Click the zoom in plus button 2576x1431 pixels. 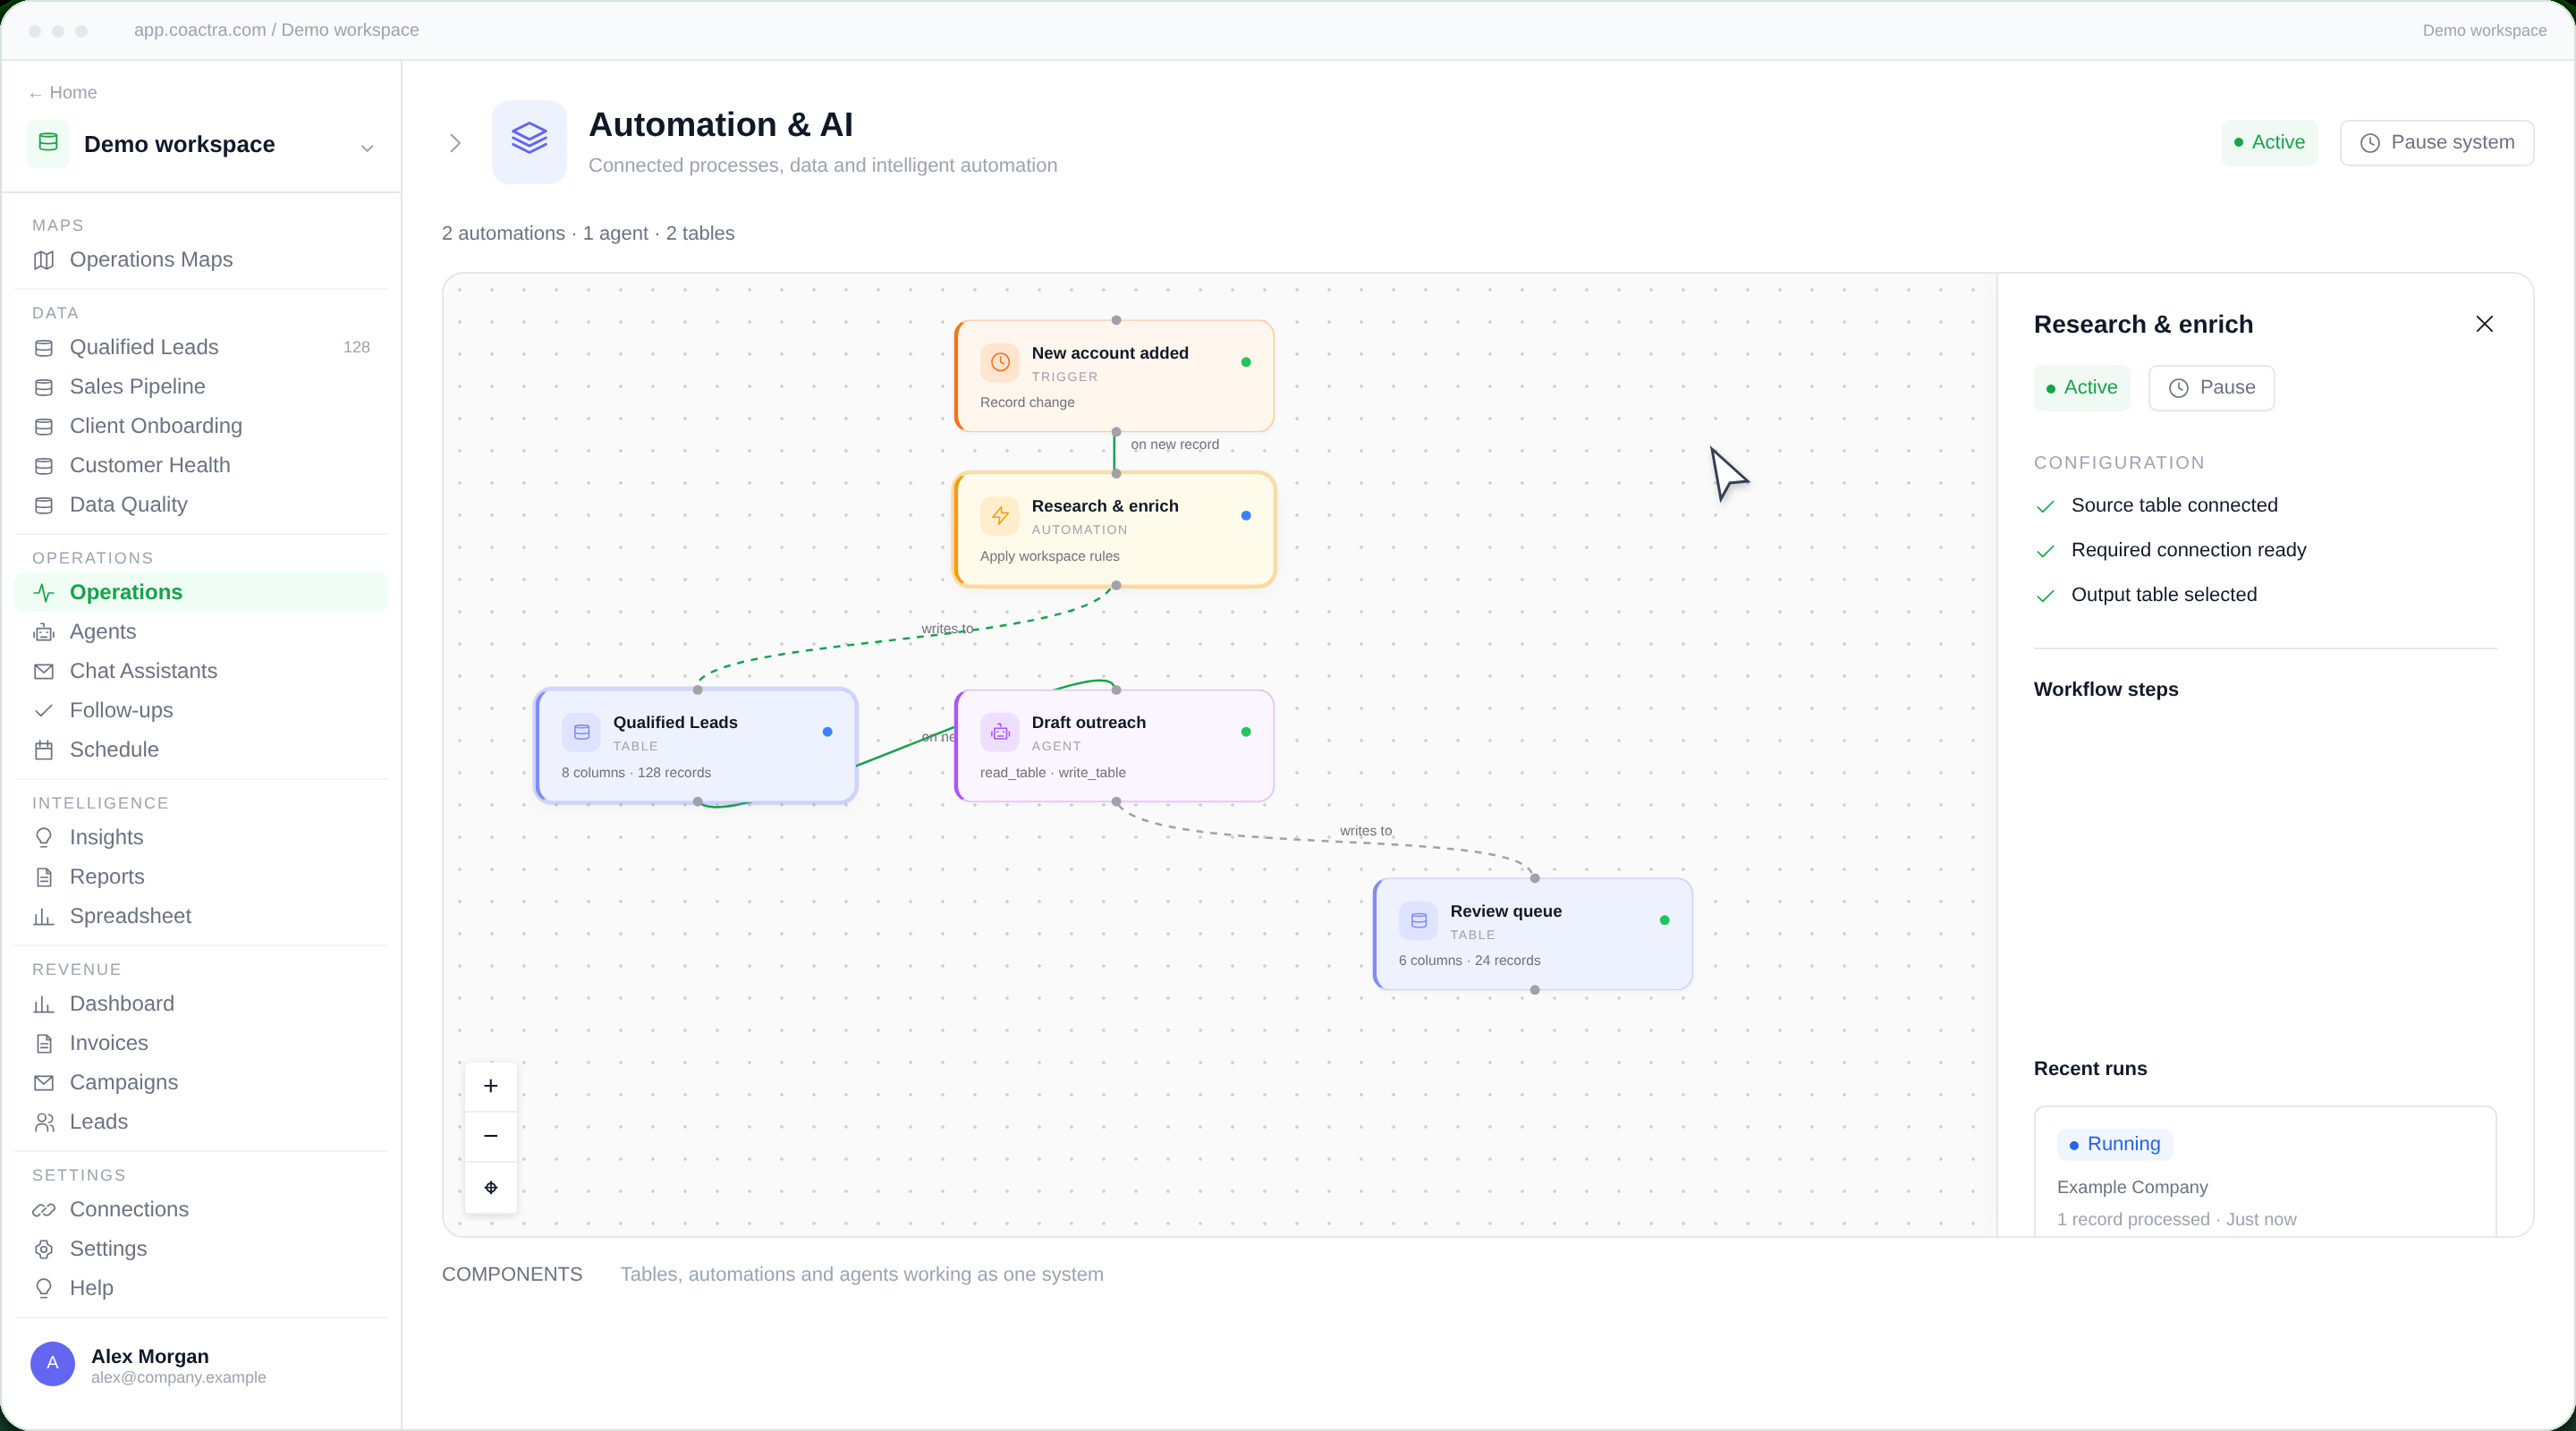[490, 1086]
